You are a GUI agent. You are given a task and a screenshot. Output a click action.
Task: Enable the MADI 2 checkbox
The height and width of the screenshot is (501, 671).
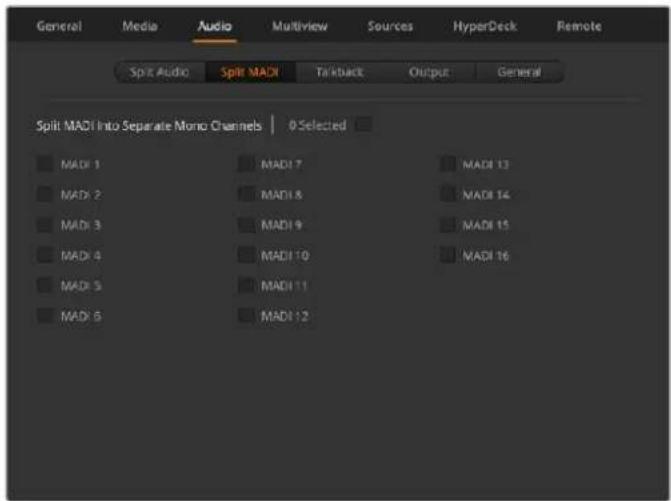pos(45,194)
